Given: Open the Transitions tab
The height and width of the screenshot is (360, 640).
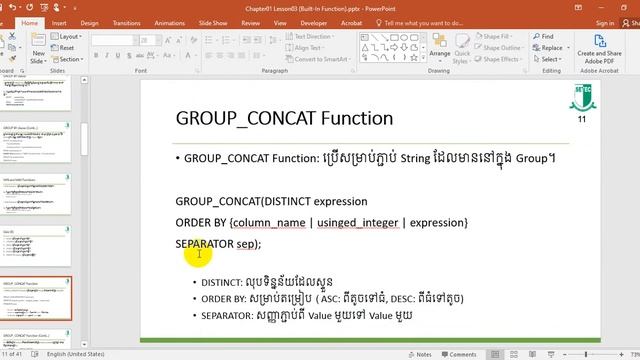Looking at the screenshot, I should (127, 23).
